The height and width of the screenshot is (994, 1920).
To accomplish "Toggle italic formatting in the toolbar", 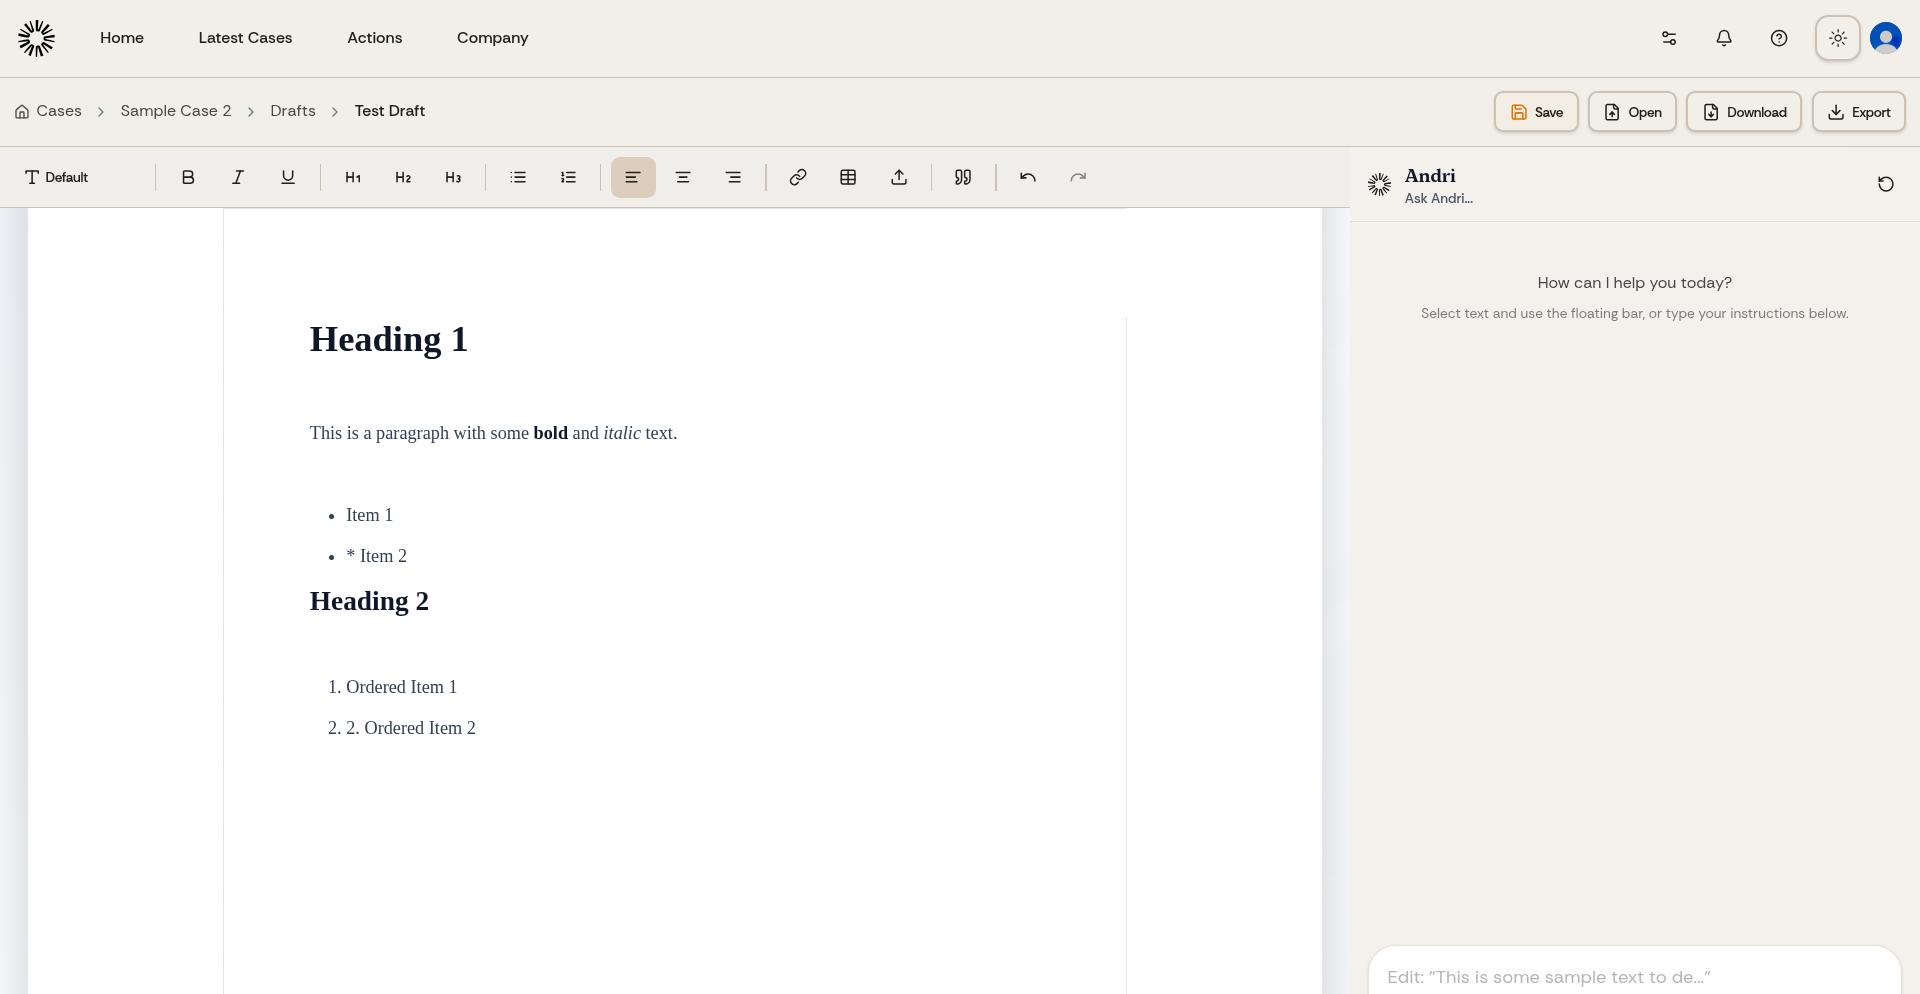I will click(238, 178).
